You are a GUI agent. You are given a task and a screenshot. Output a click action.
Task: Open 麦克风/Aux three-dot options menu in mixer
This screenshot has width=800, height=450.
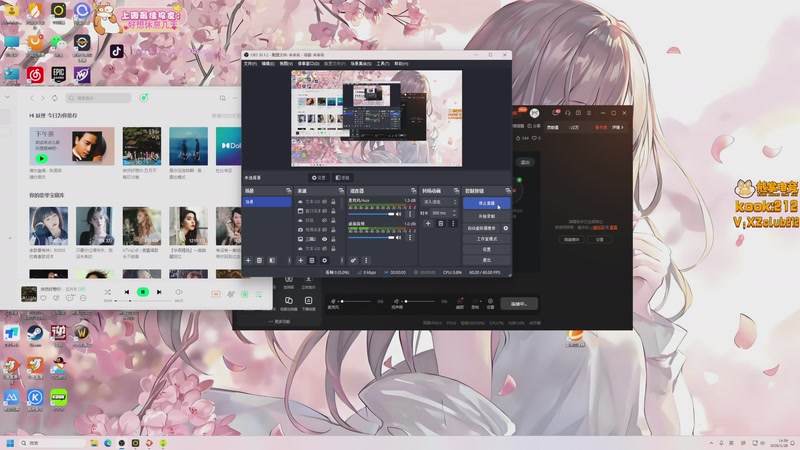pos(410,214)
